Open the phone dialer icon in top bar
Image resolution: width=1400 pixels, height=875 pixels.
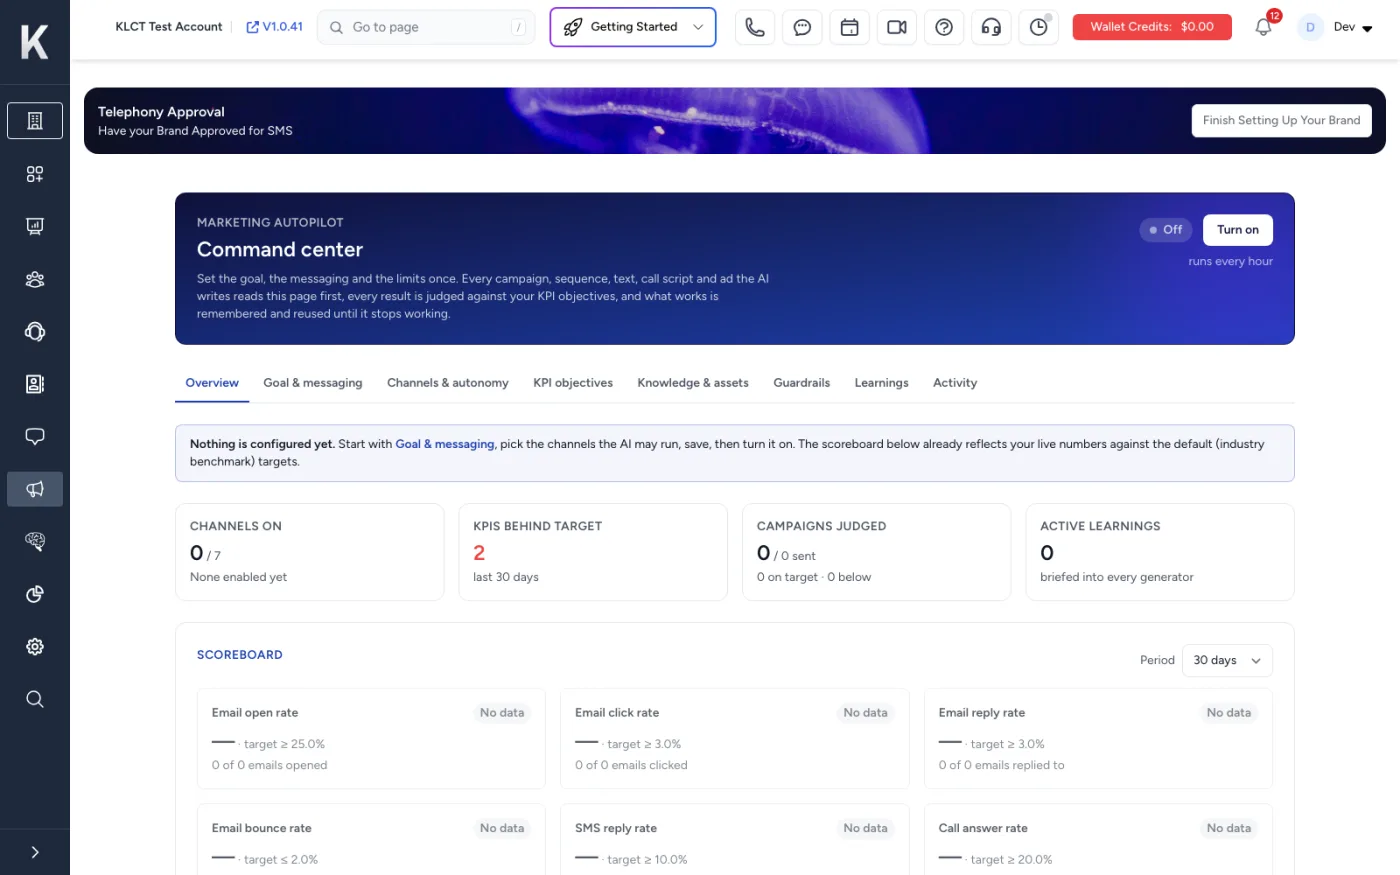[755, 27]
